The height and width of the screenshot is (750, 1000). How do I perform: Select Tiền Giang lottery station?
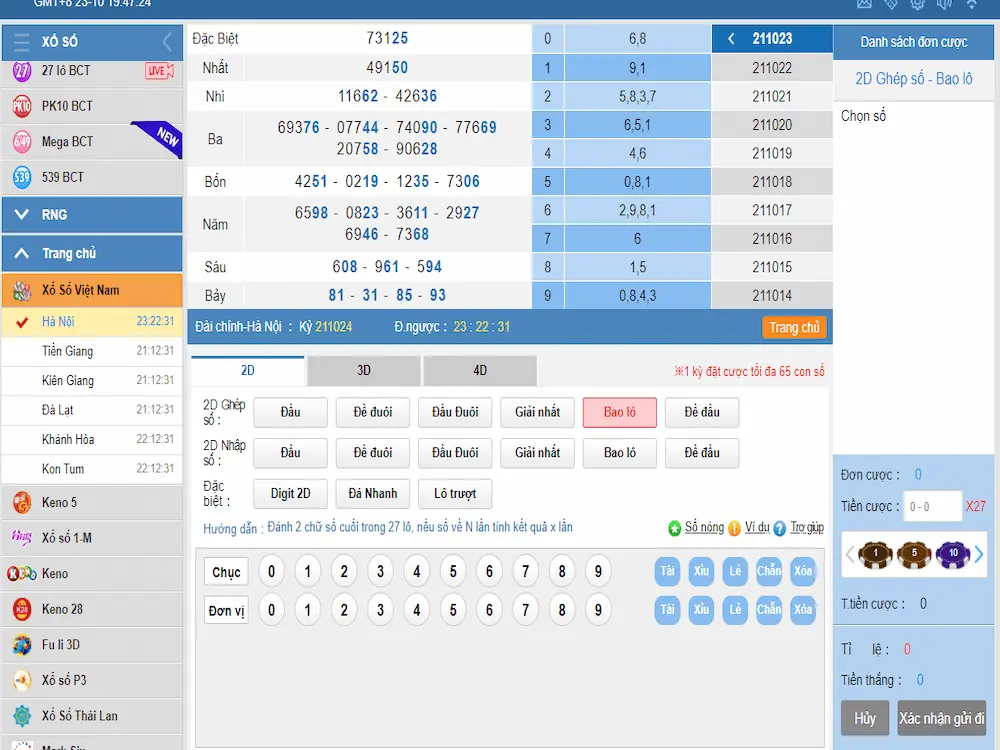pyautogui.click(x=92, y=351)
